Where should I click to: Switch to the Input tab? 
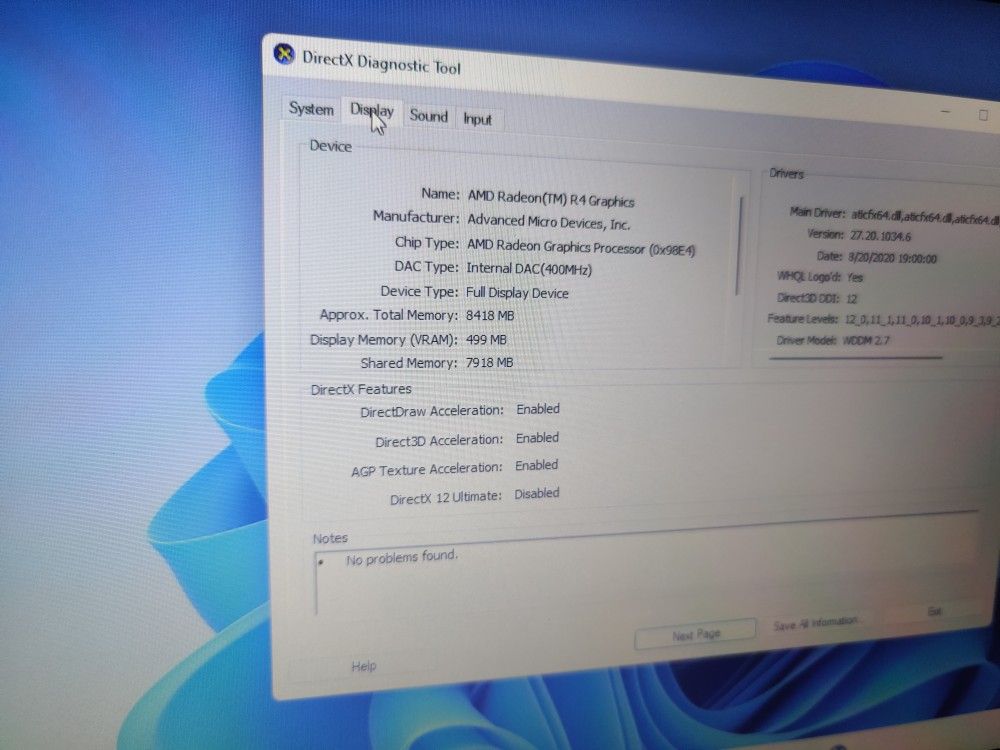click(478, 119)
